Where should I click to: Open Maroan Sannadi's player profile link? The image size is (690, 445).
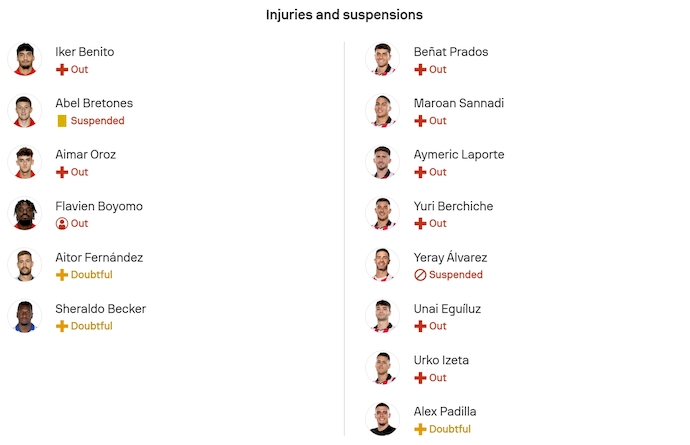tap(458, 103)
